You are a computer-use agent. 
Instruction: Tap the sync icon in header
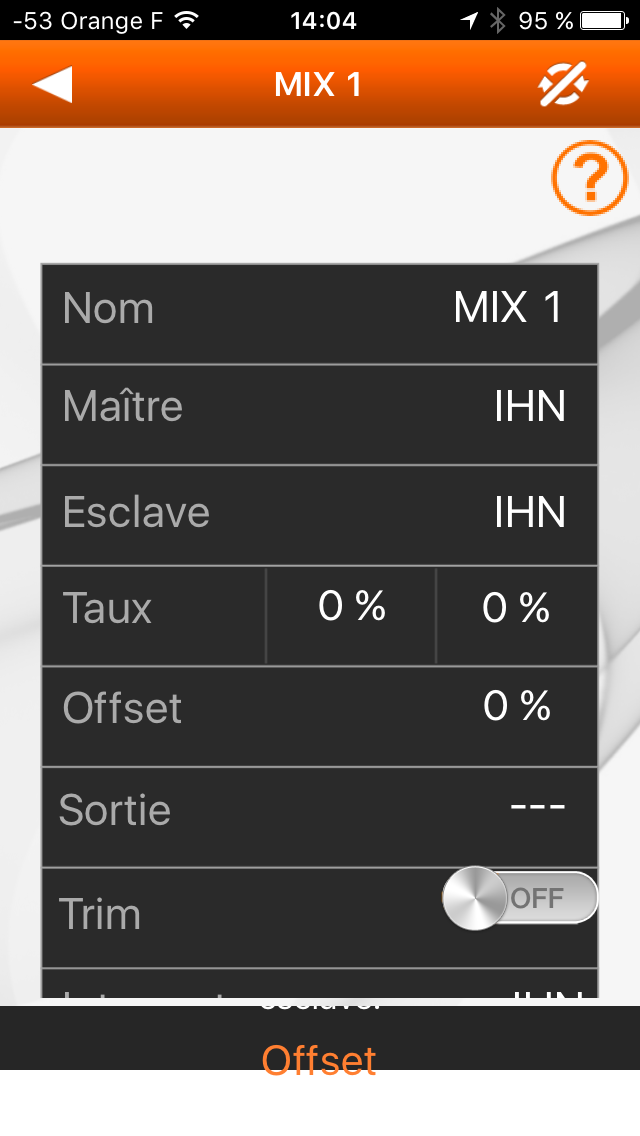coord(563,84)
